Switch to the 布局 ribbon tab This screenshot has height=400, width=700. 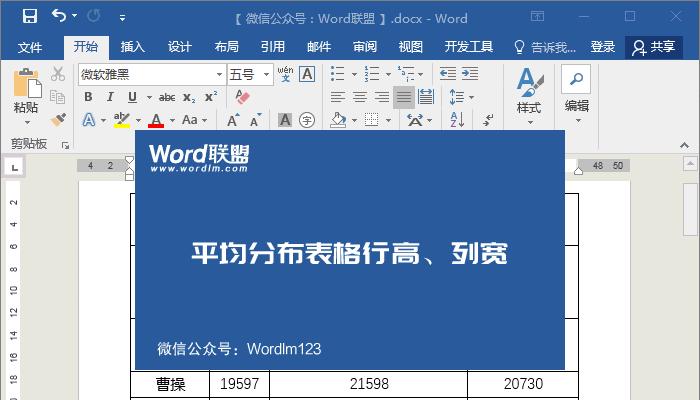[x=226, y=47]
